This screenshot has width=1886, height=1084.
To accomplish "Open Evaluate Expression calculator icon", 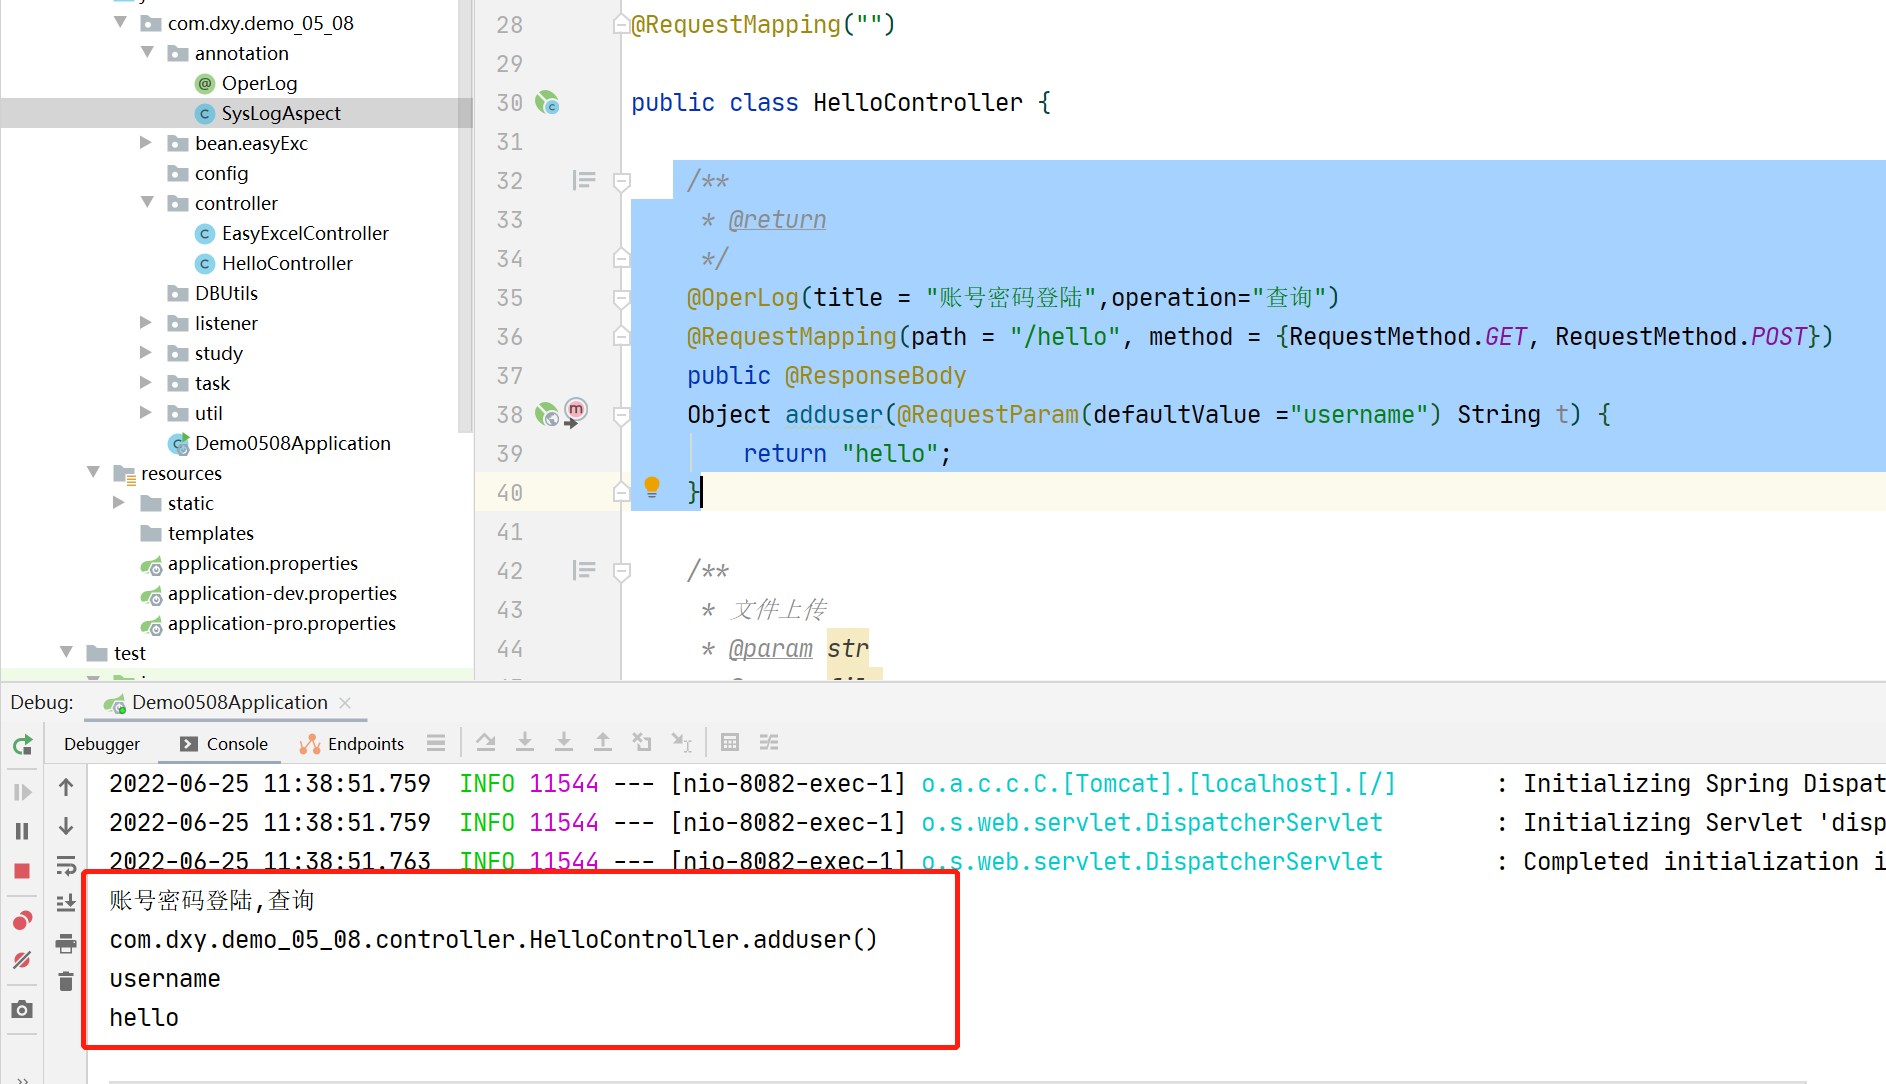I will [x=730, y=742].
